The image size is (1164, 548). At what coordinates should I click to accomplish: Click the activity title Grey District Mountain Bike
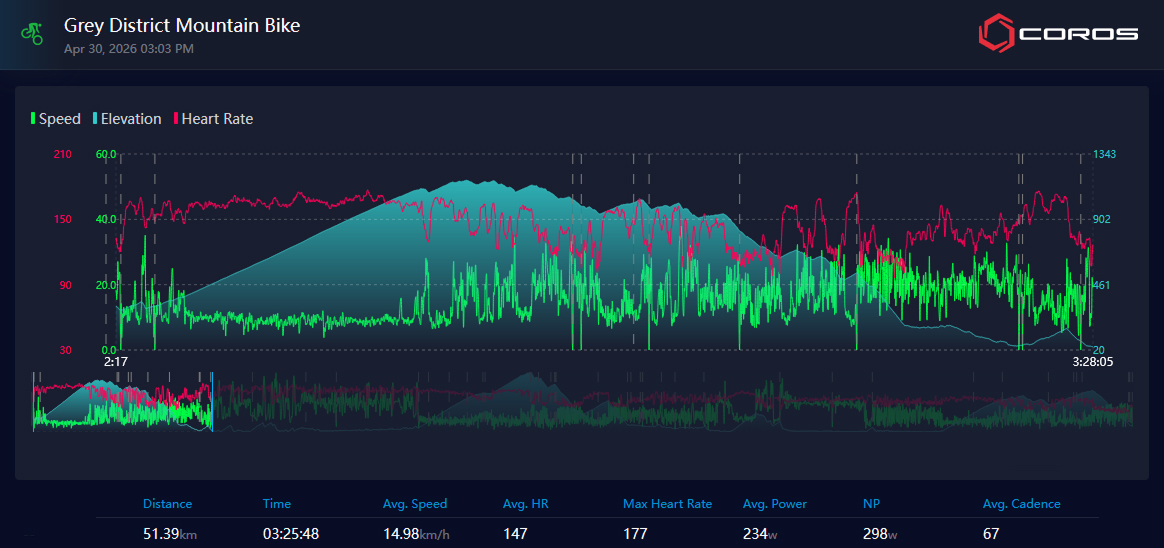pyautogui.click(x=182, y=26)
